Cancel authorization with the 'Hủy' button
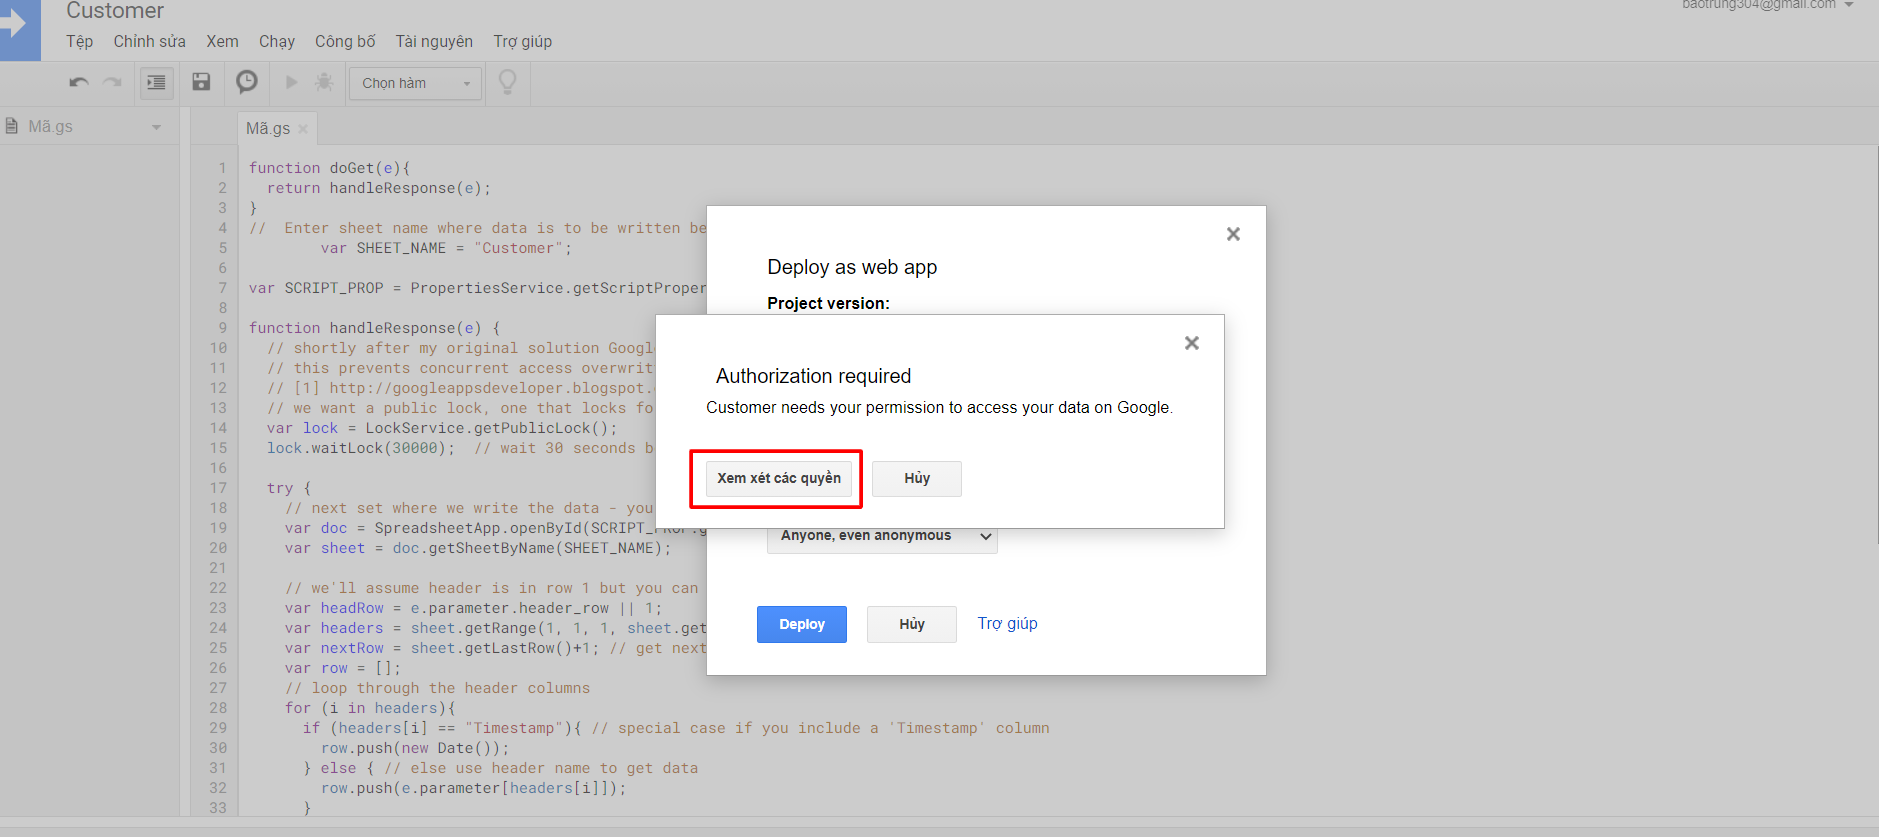The width and height of the screenshot is (1879, 837). click(916, 478)
